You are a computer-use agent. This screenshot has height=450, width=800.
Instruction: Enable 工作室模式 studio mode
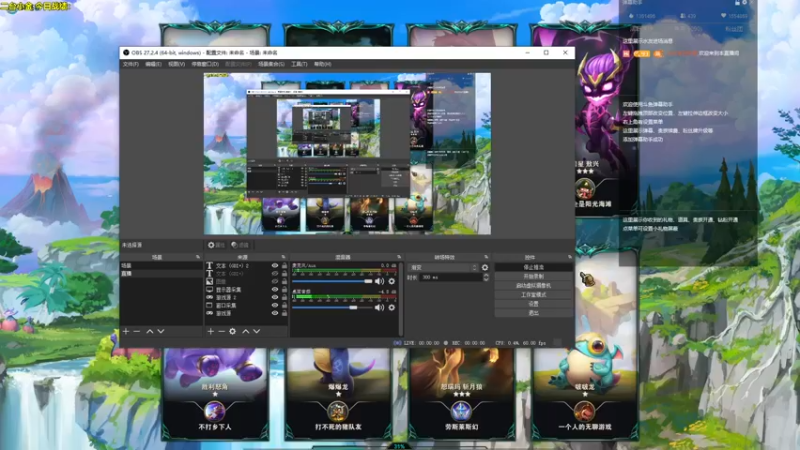tap(533, 295)
